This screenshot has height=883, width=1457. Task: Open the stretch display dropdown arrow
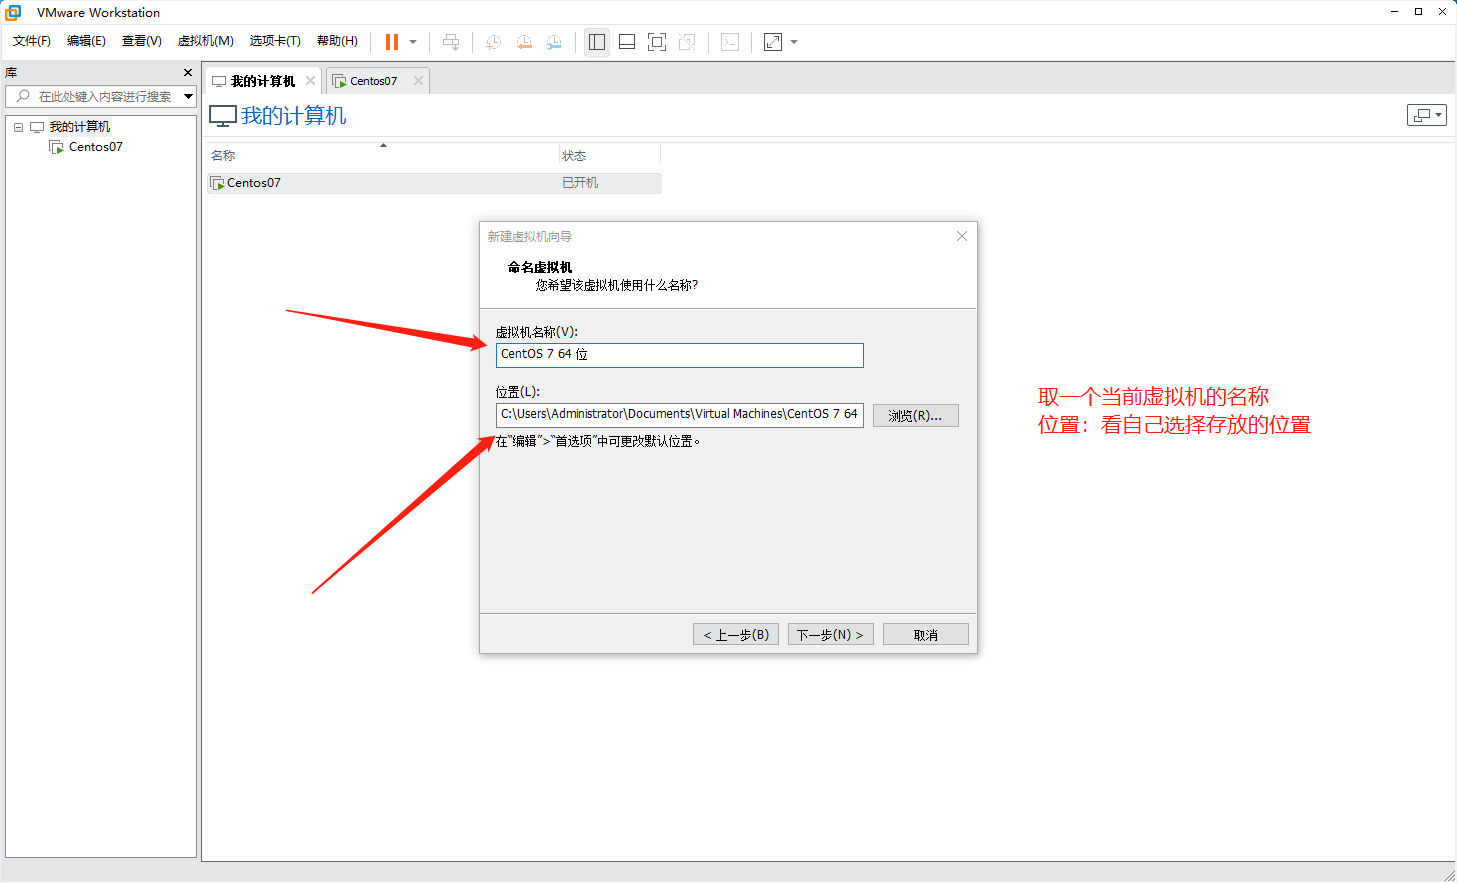point(794,42)
